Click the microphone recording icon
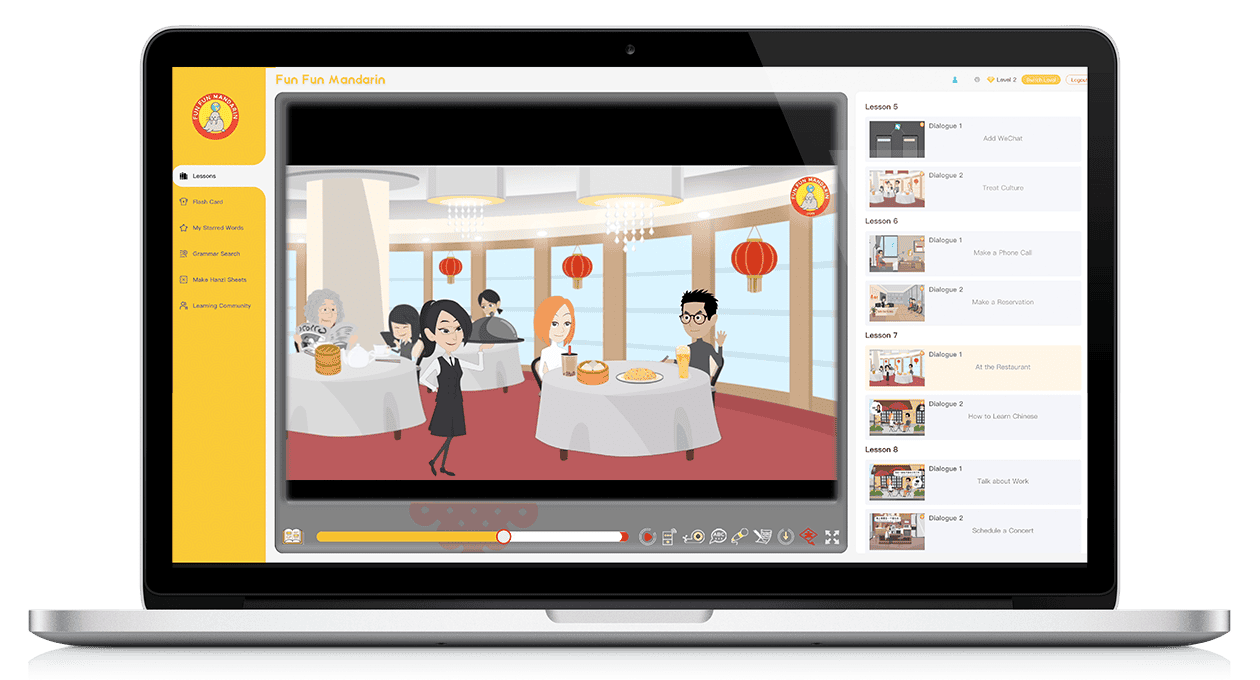Image resolution: width=1260 pixels, height=680 pixels. pyautogui.click(x=740, y=537)
